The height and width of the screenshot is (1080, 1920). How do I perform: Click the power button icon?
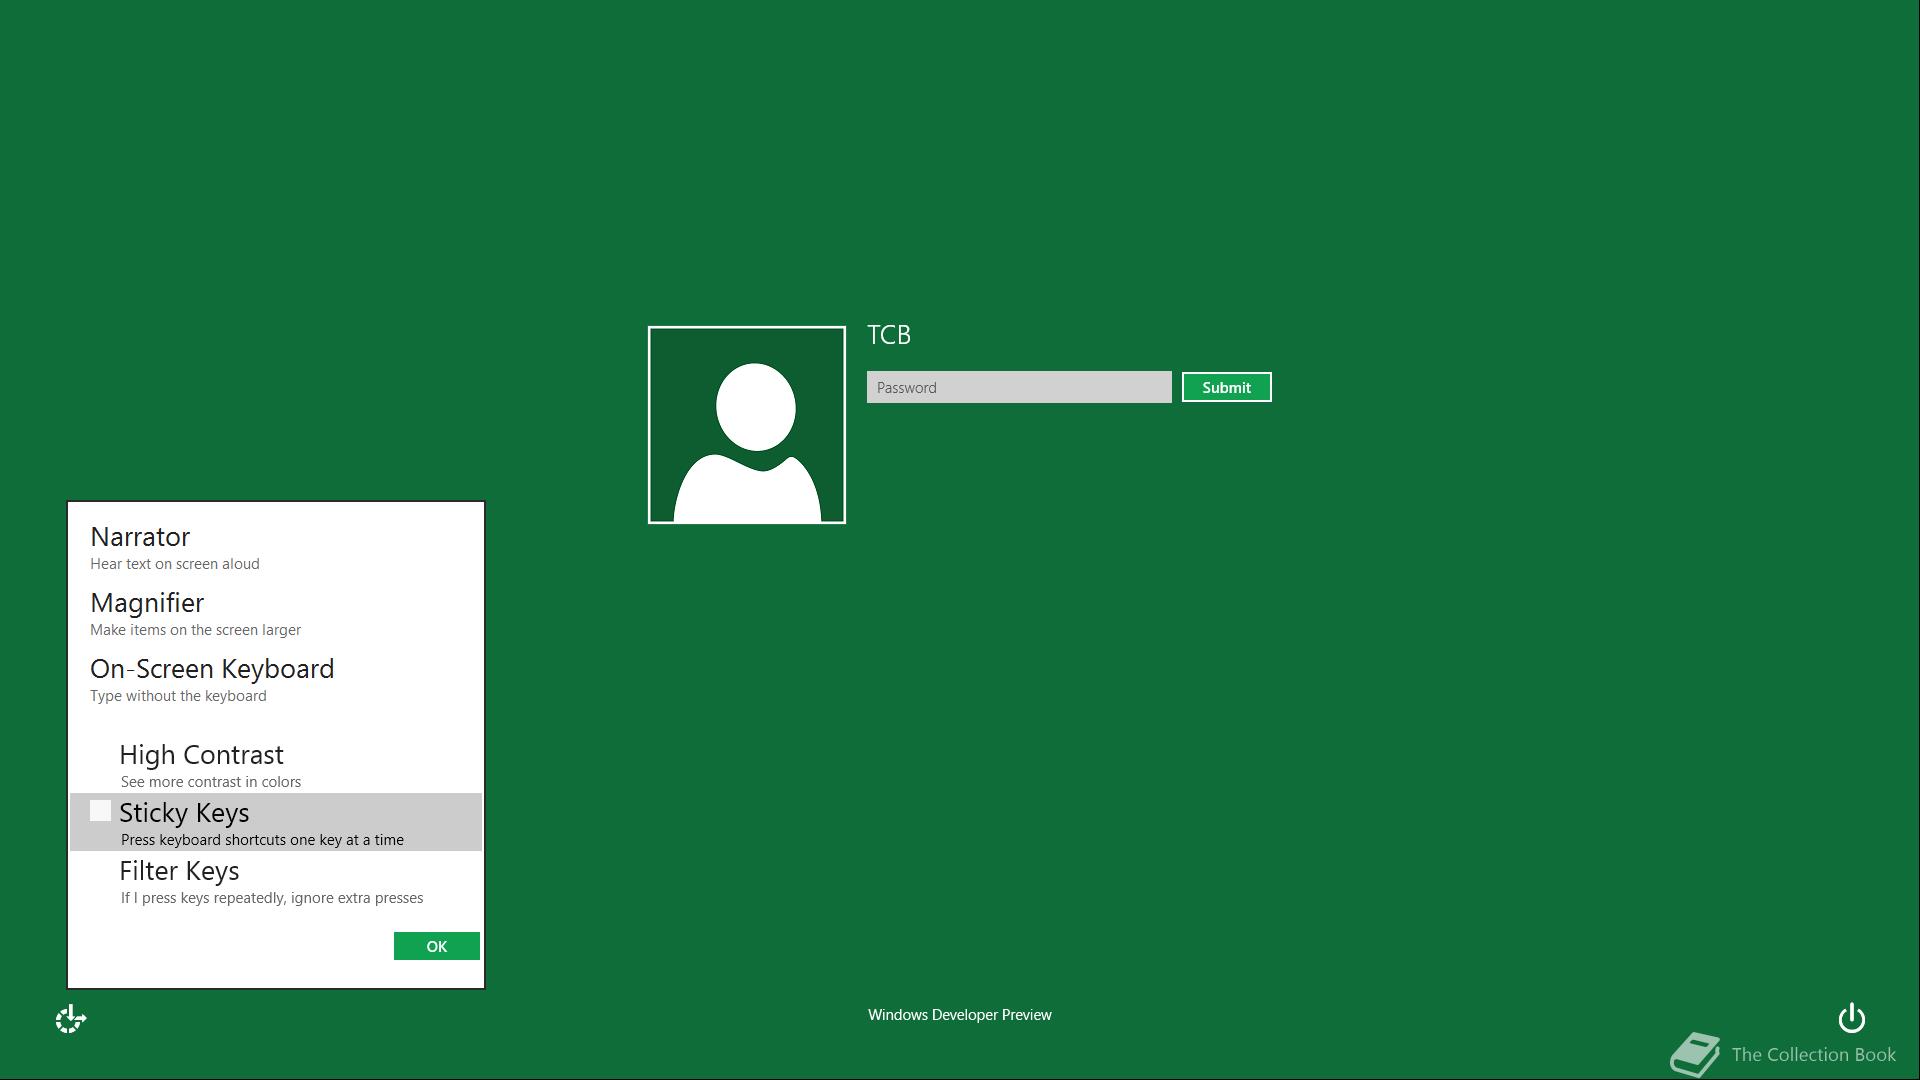coord(1851,1018)
